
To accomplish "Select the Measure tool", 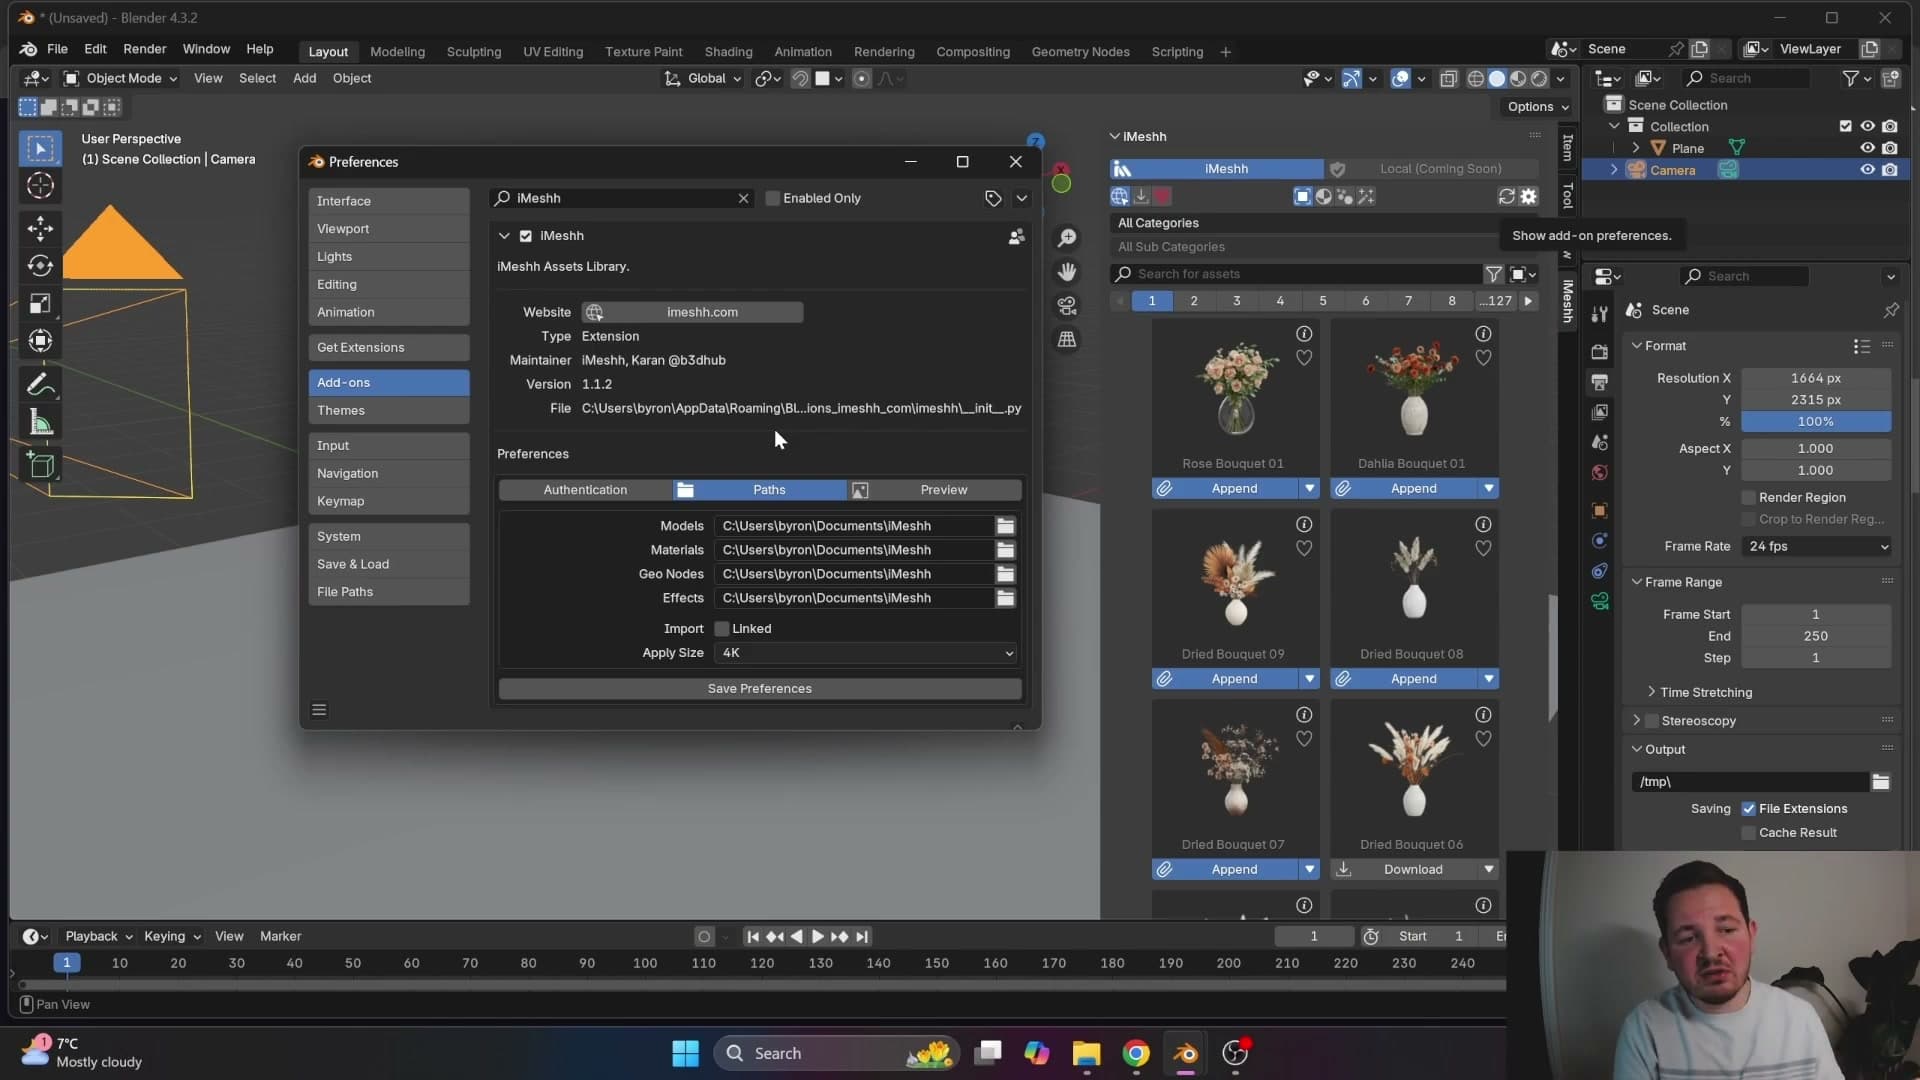I will (x=40, y=423).
